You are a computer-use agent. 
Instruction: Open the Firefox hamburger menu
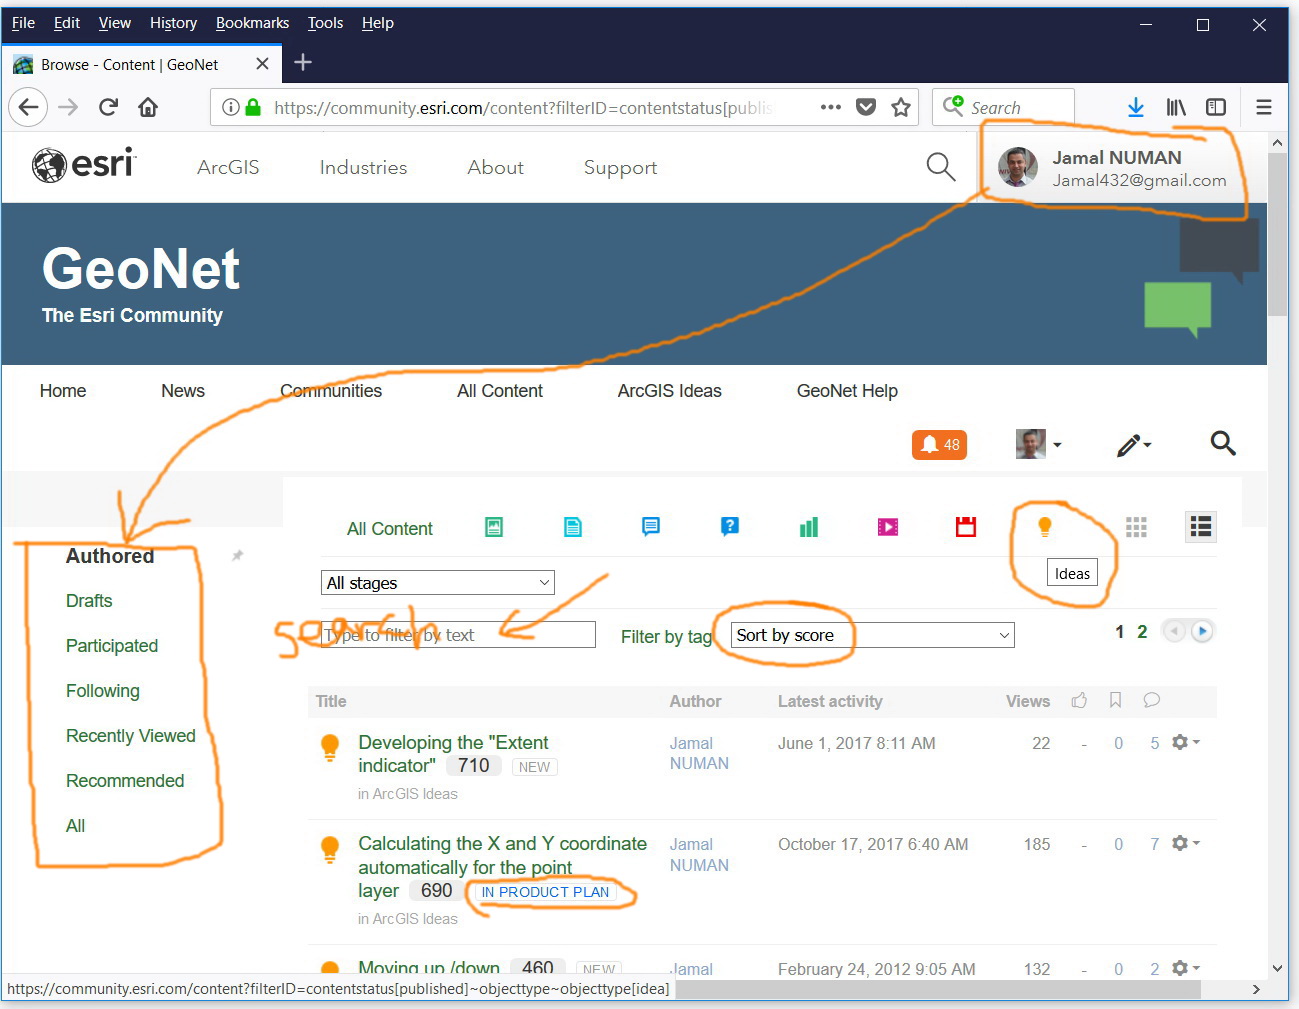(x=1264, y=107)
